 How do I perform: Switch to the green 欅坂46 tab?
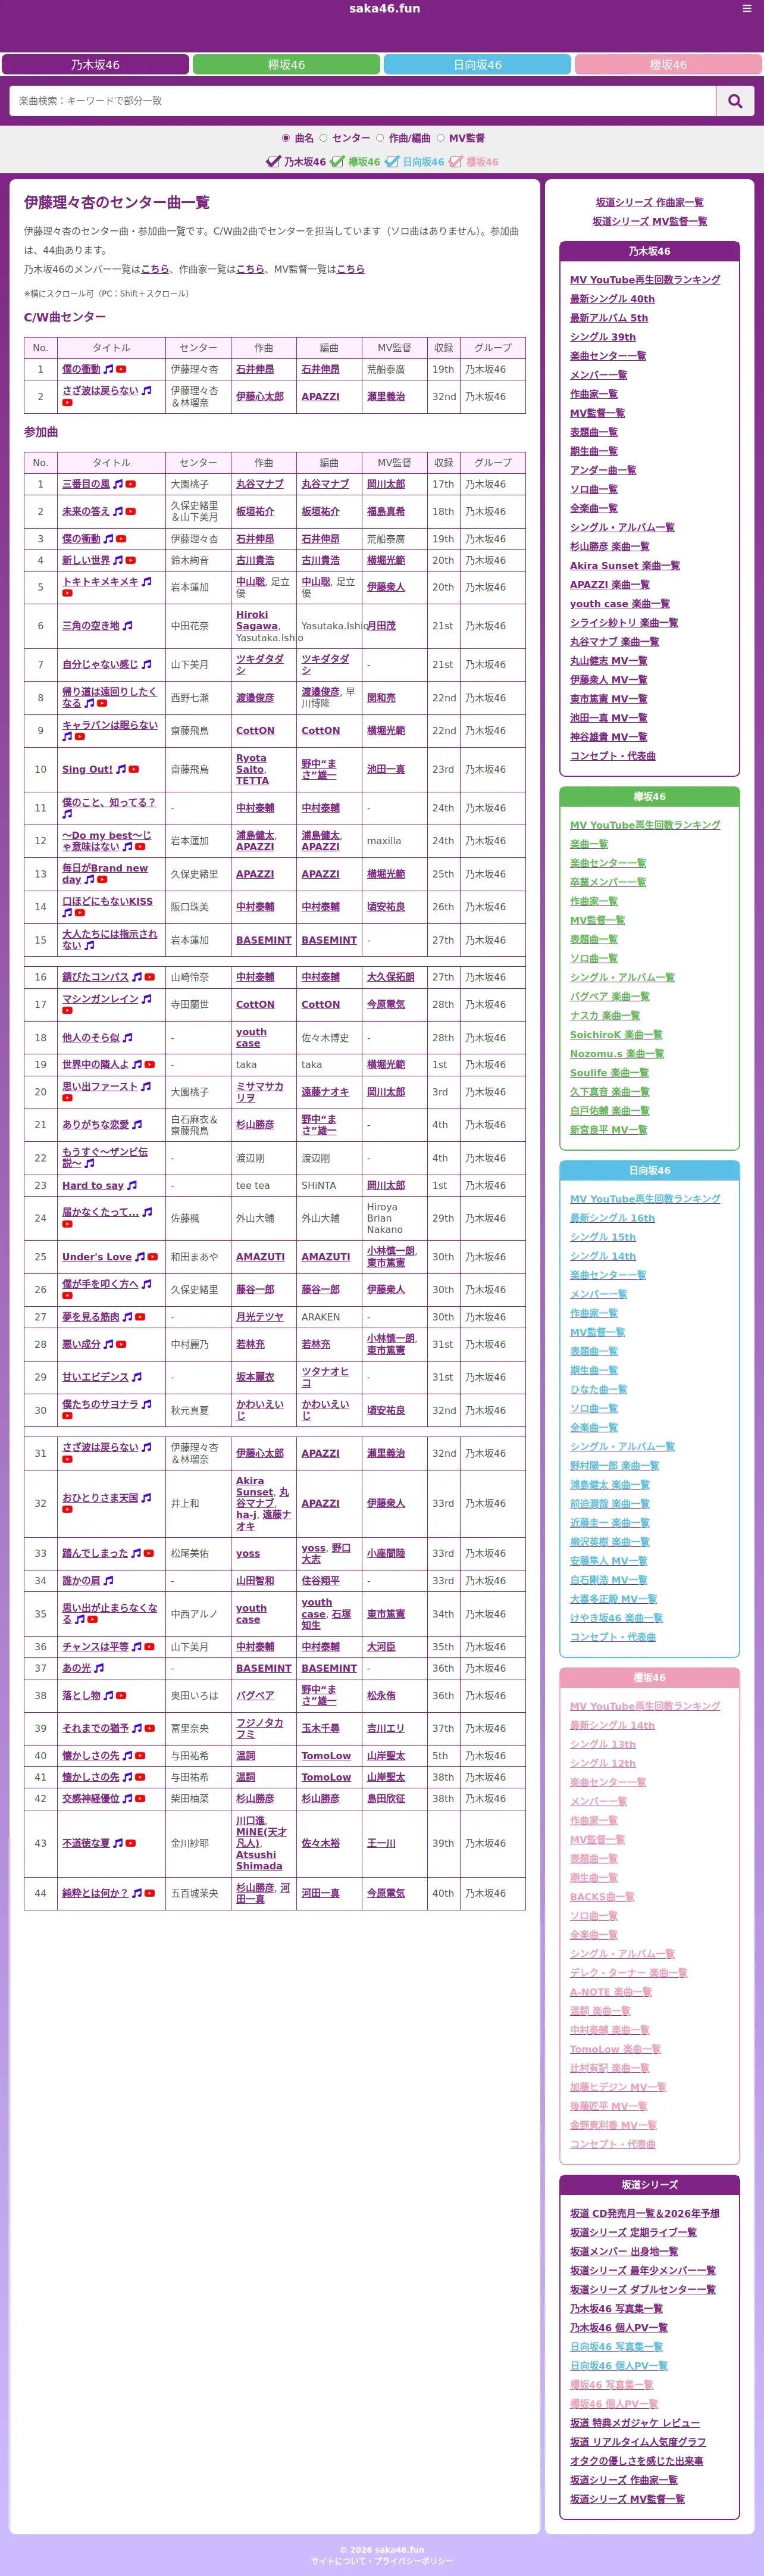(x=286, y=65)
